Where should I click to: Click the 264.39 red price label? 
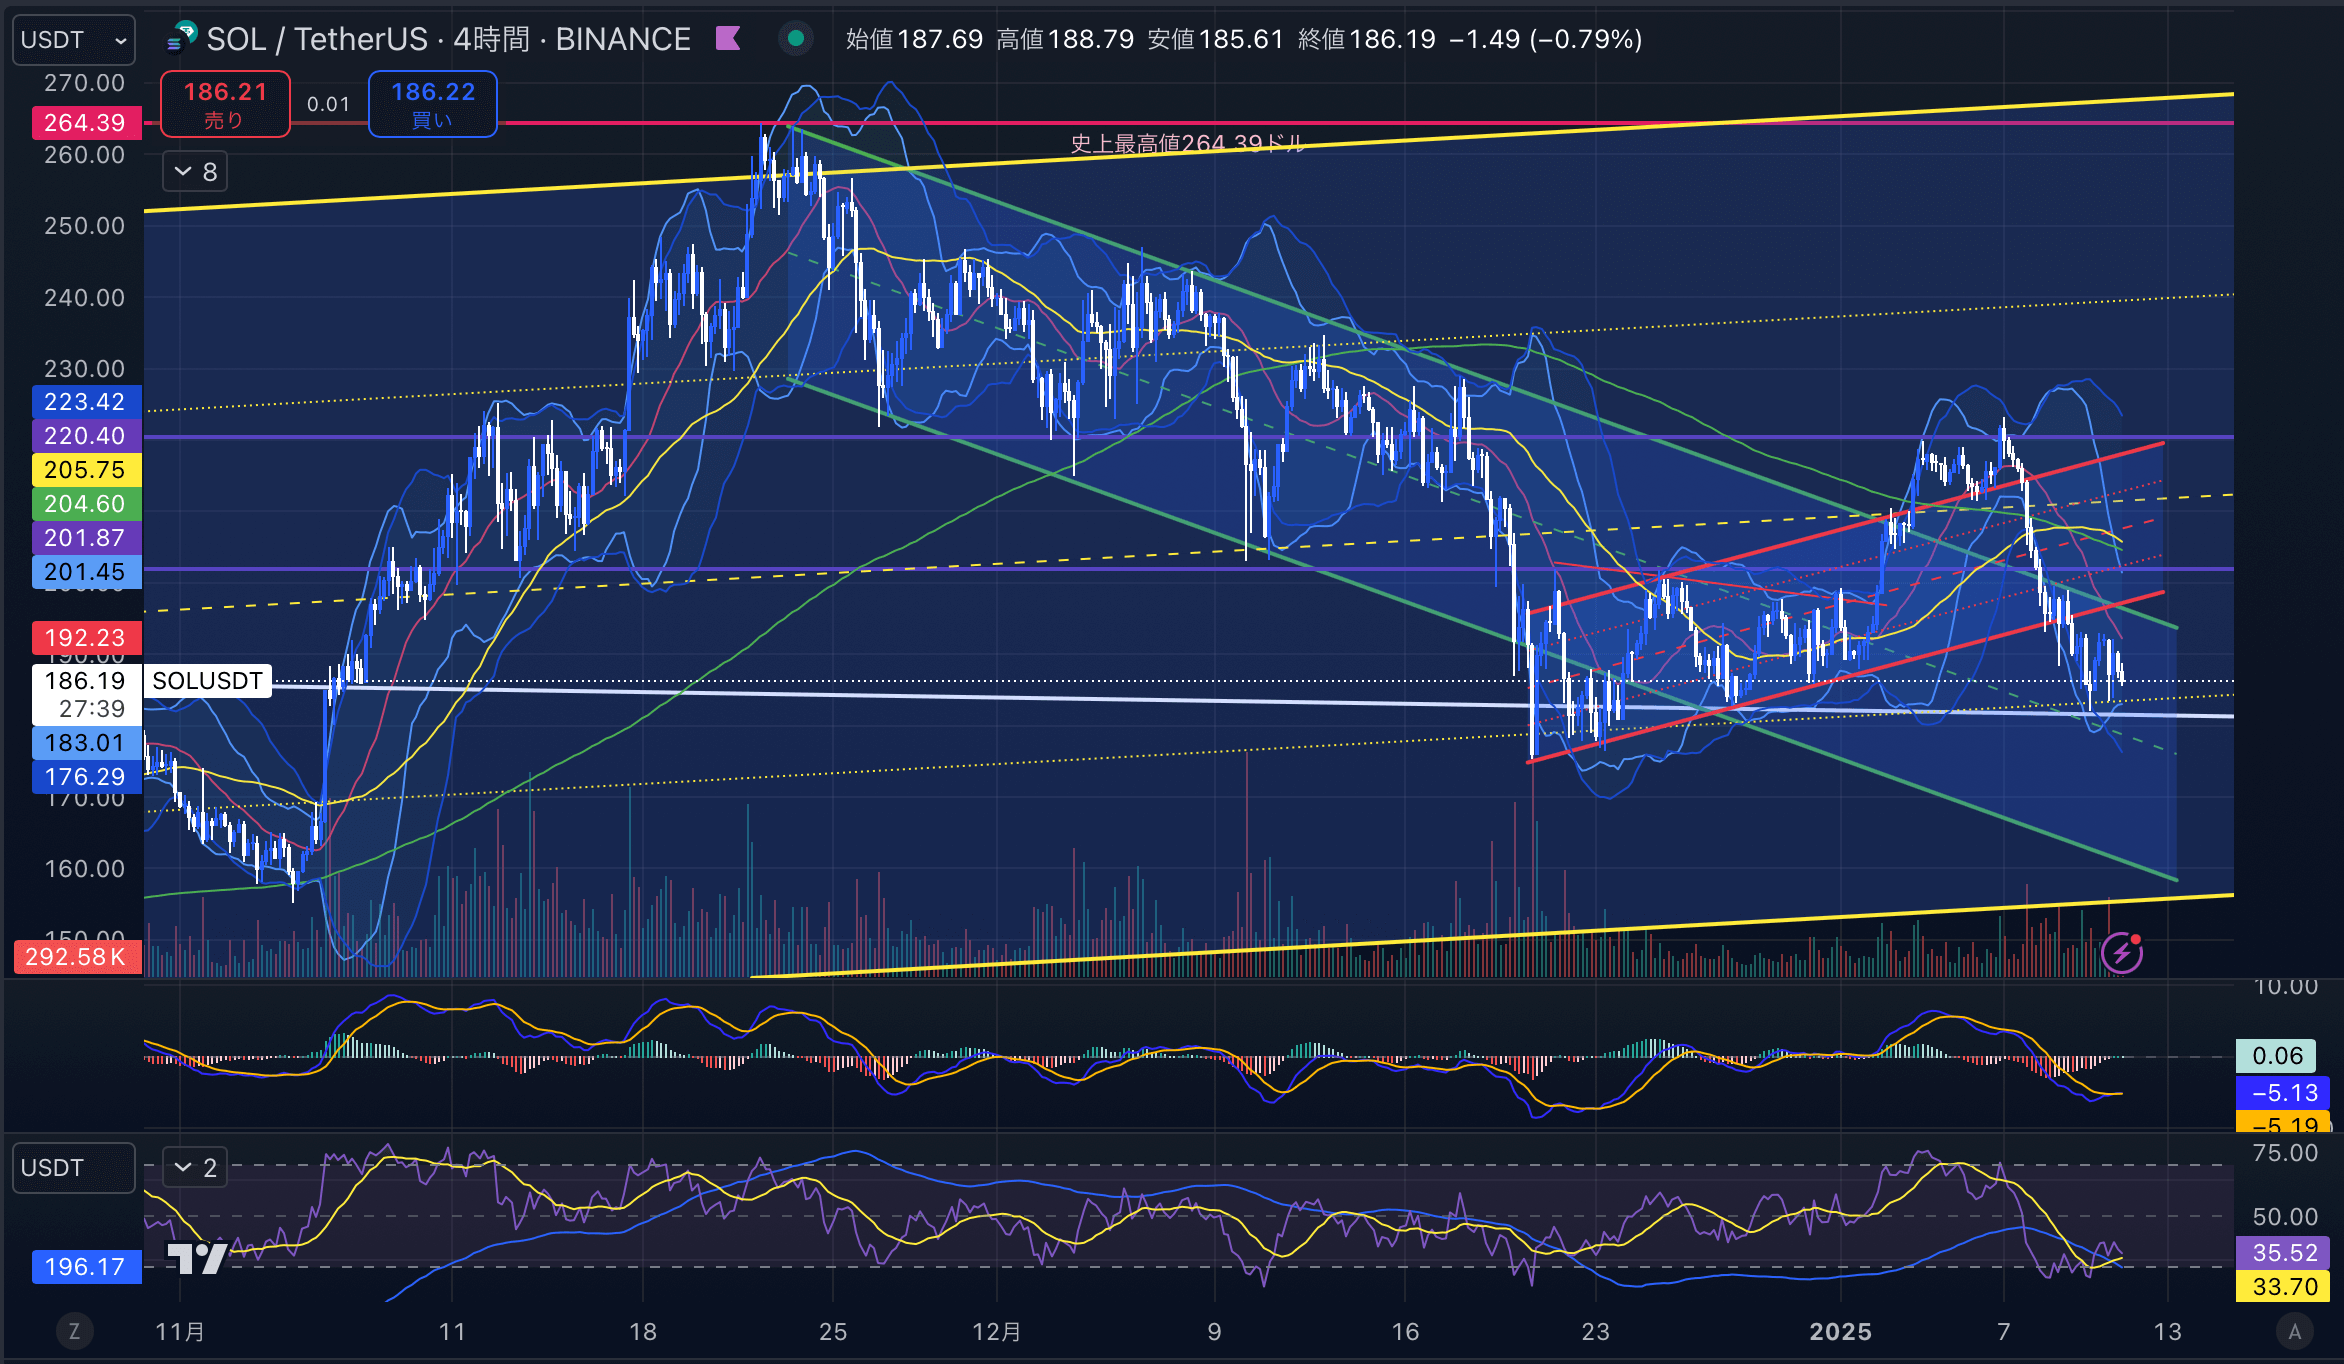(85, 123)
